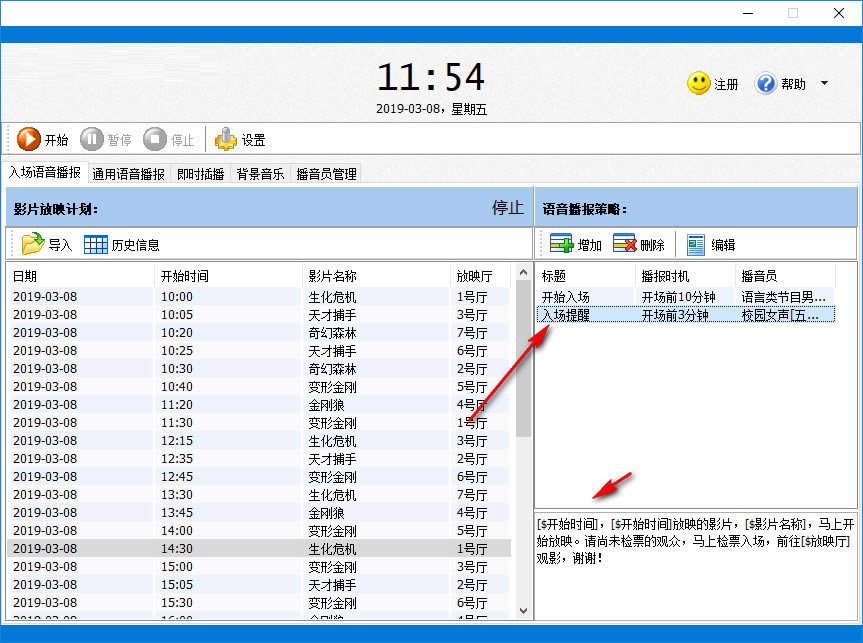863x643 pixels.
Task: Switch to the 背景音乐 tab
Action: coord(260,172)
